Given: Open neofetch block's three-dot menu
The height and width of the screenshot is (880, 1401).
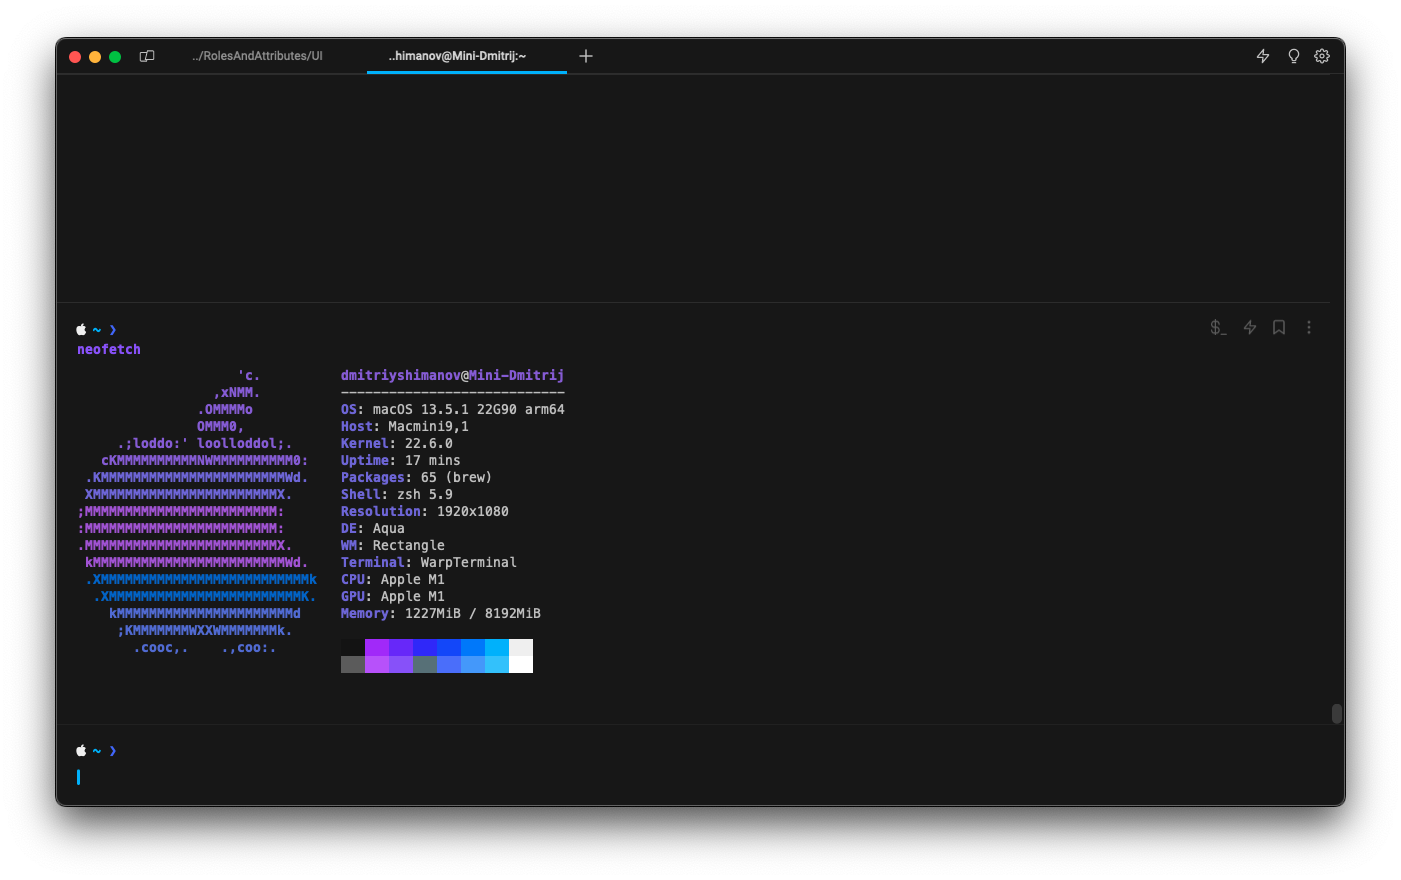Looking at the screenshot, I should [x=1309, y=327].
